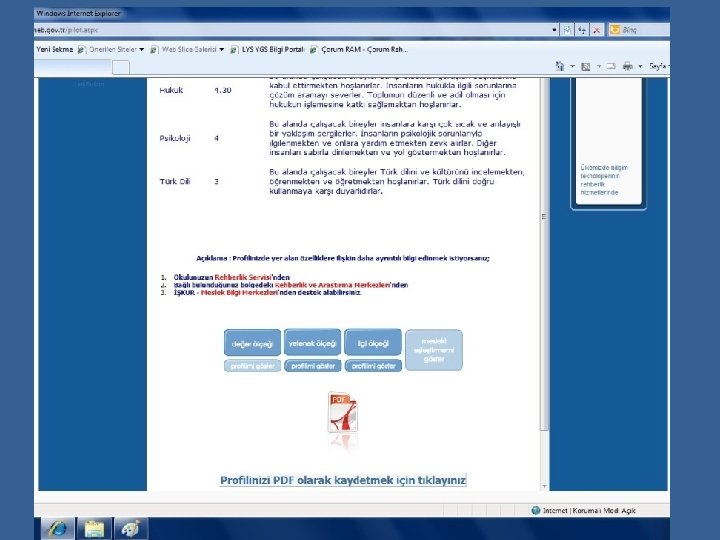Click the Türk Dili row label
This screenshot has height=540, width=720.
[174, 181]
